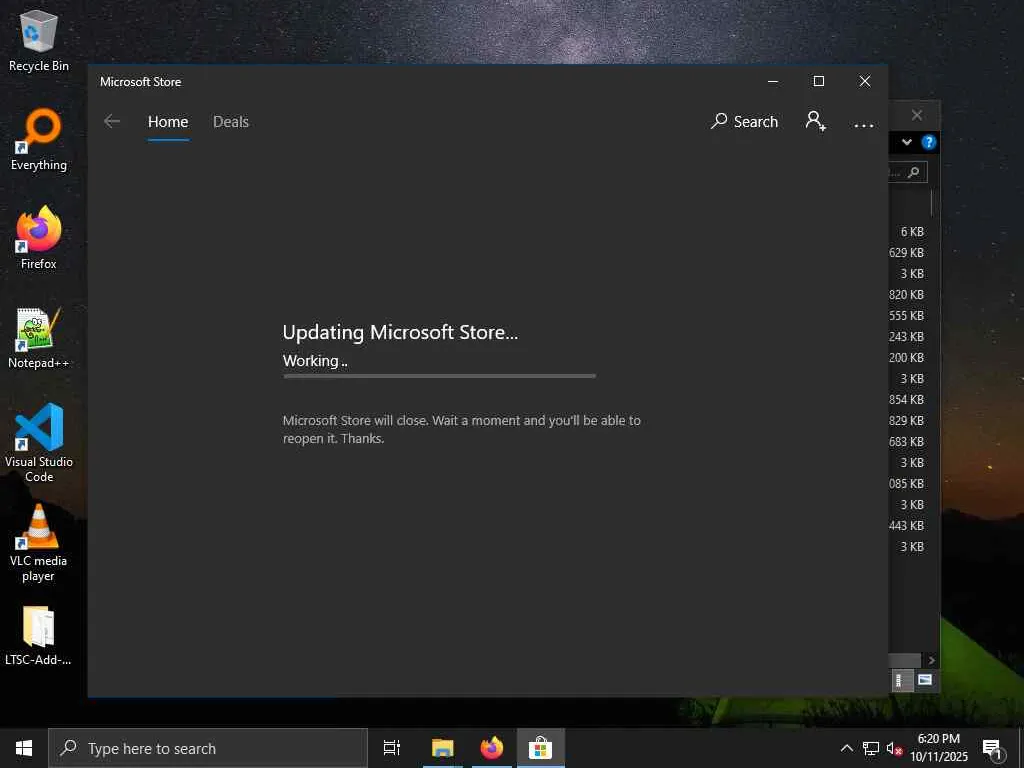
Task: Select the 683 KB file size entry
Action: (906, 441)
